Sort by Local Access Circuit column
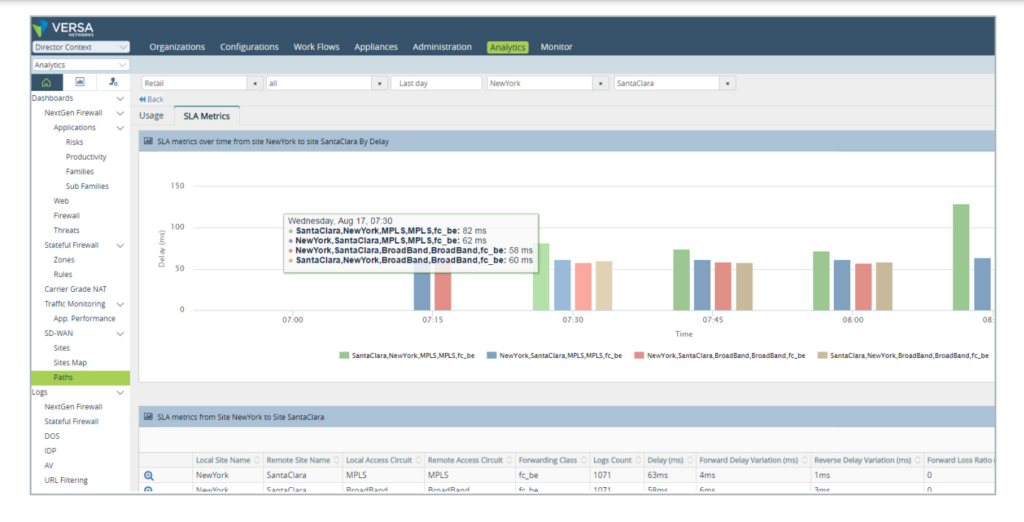Viewport: 1024px width, 522px height. tap(383, 460)
